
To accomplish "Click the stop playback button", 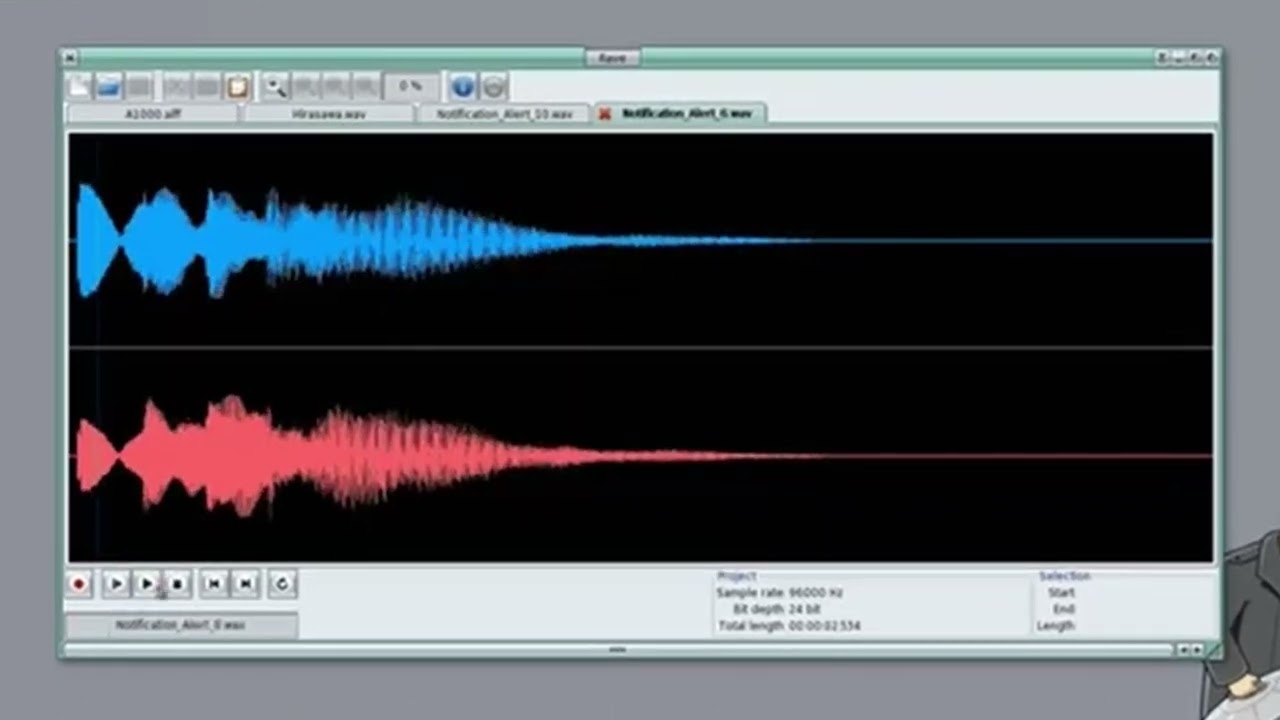I will click(x=177, y=584).
